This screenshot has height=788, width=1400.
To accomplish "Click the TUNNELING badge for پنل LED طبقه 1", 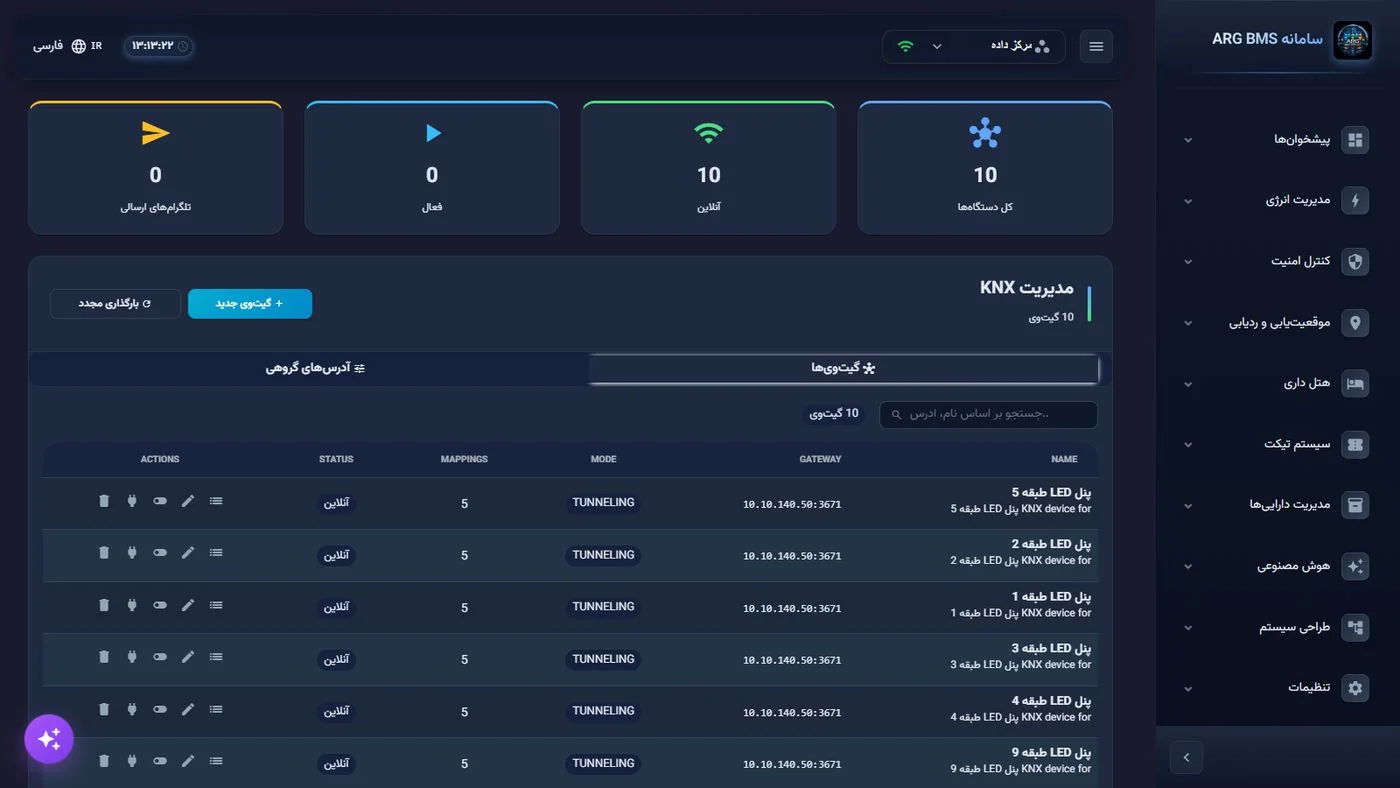I will click(603, 607).
